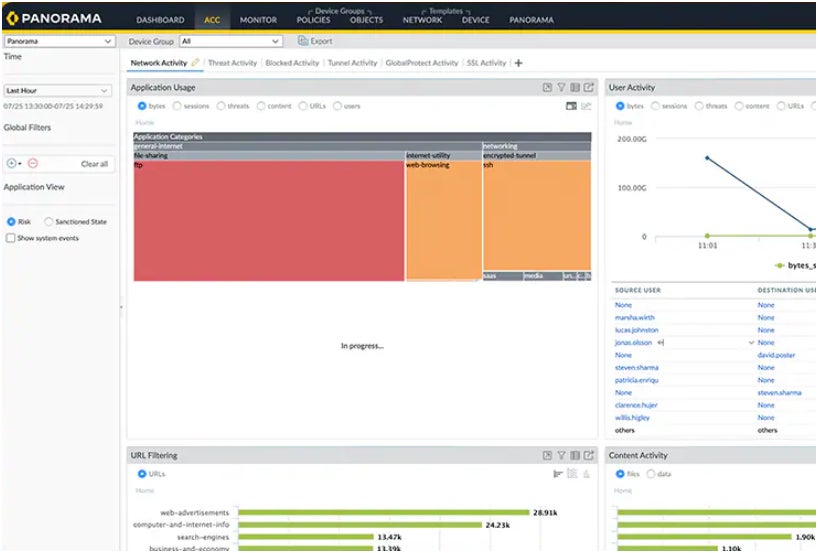Remove a global filter with red minus icon
This screenshot has height=553, width=818.
(32, 163)
